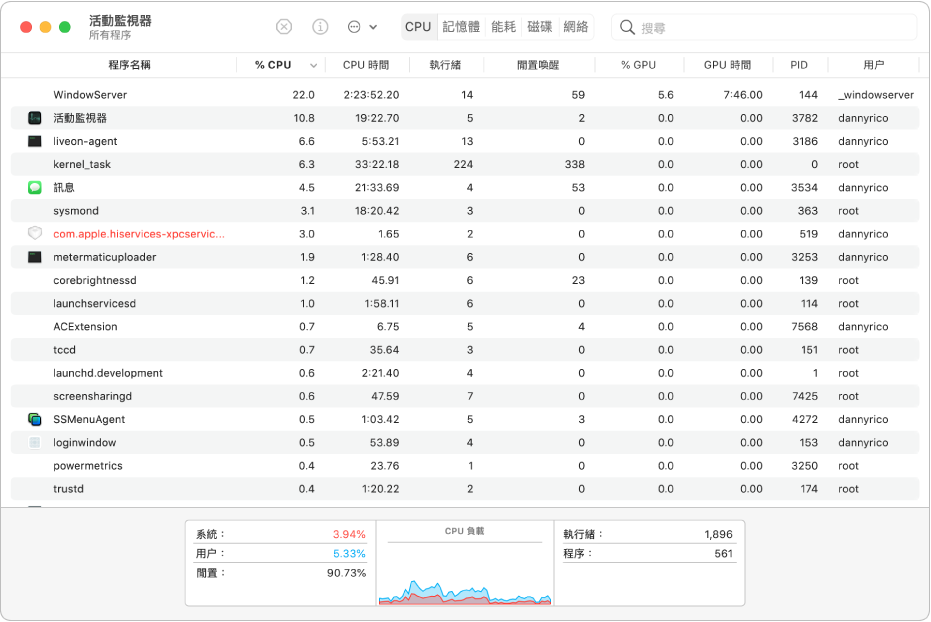
Task: Select the screensharingd process row
Action: click(x=465, y=396)
